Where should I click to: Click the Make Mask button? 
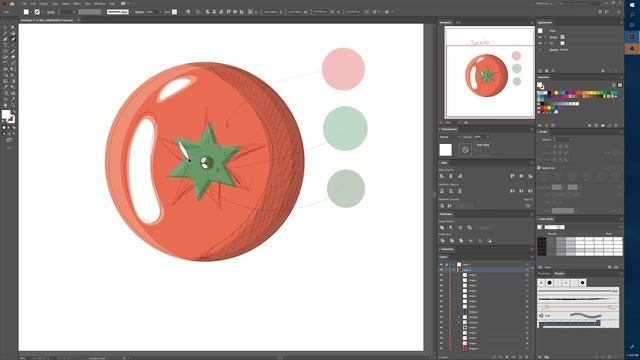pyautogui.click(x=483, y=145)
